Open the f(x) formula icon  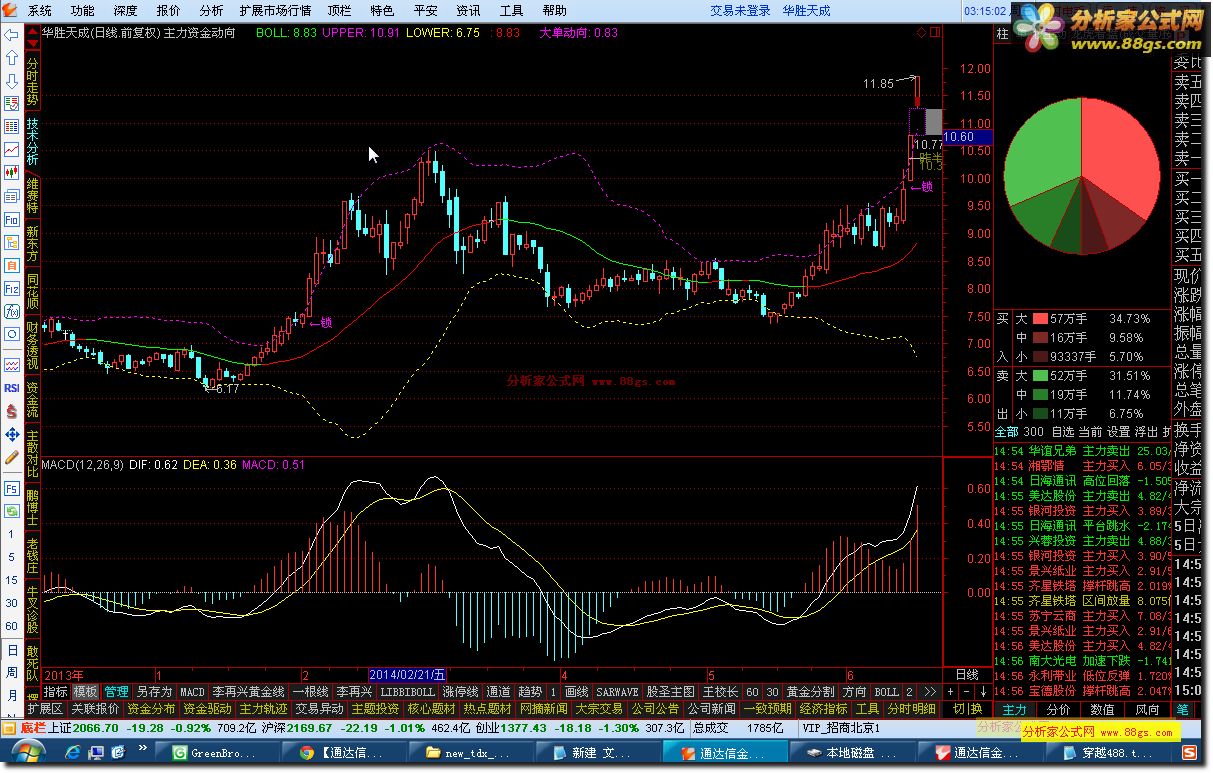[x=11, y=312]
